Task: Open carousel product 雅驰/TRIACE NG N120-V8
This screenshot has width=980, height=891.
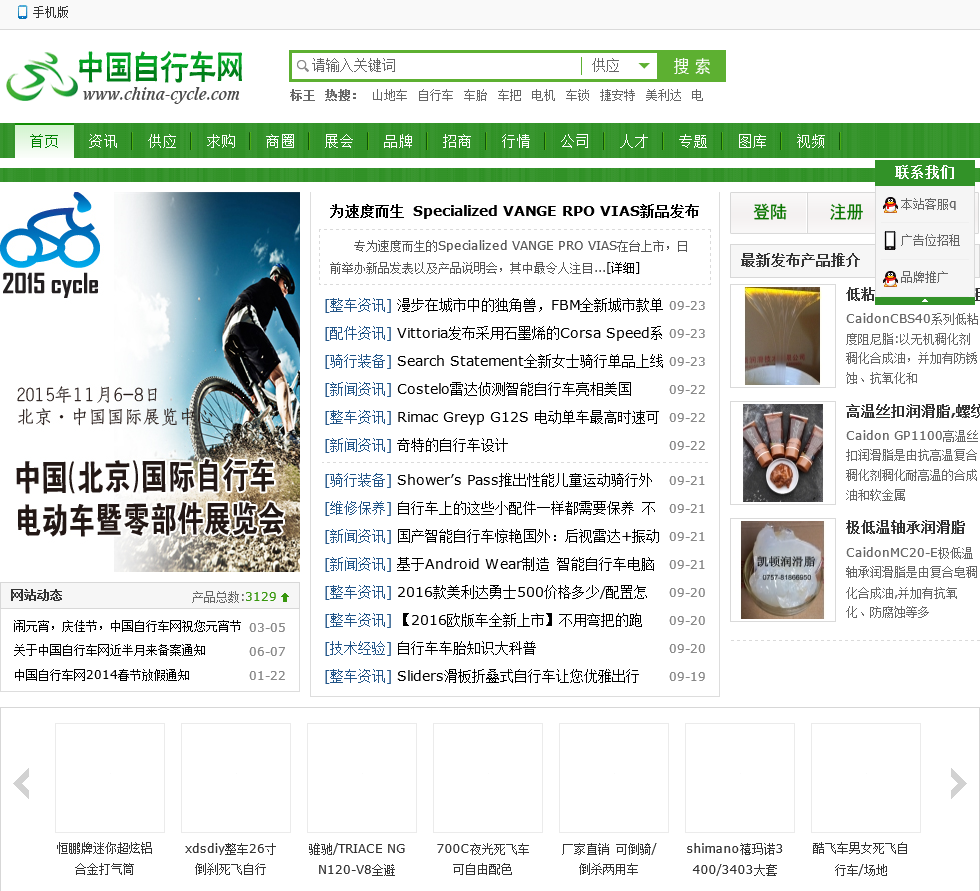Action: coord(357,859)
